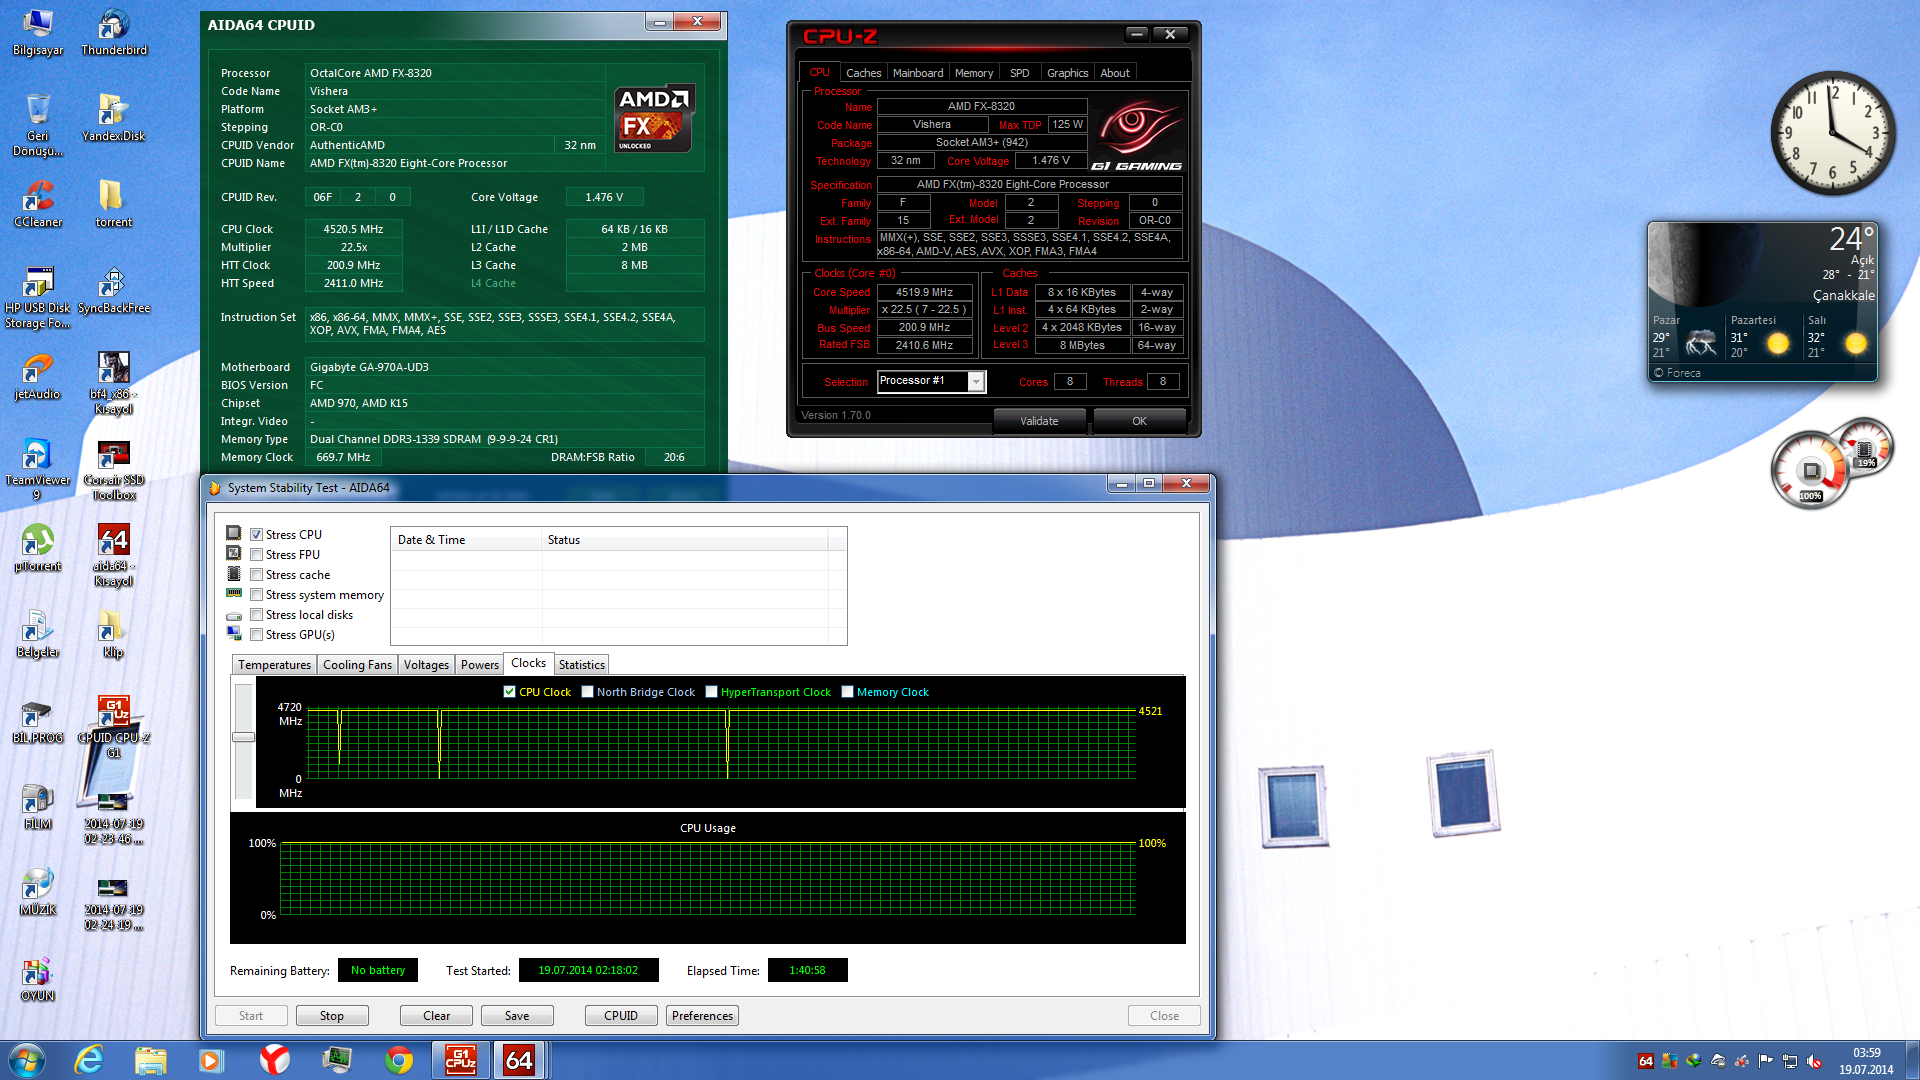Enable the Stress FPU checkbox
This screenshot has width=1920, height=1080.
click(x=256, y=555)
